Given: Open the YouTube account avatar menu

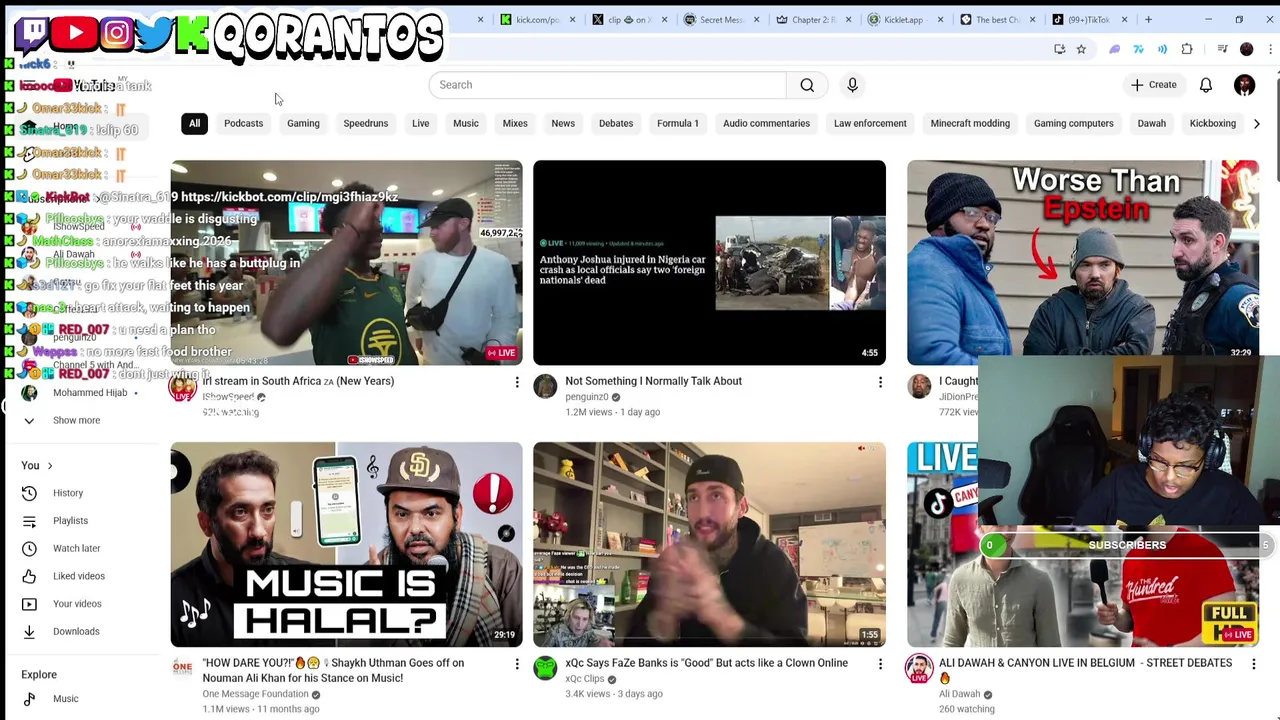Looking at the screenshot, I should (x=1244, y=85).
